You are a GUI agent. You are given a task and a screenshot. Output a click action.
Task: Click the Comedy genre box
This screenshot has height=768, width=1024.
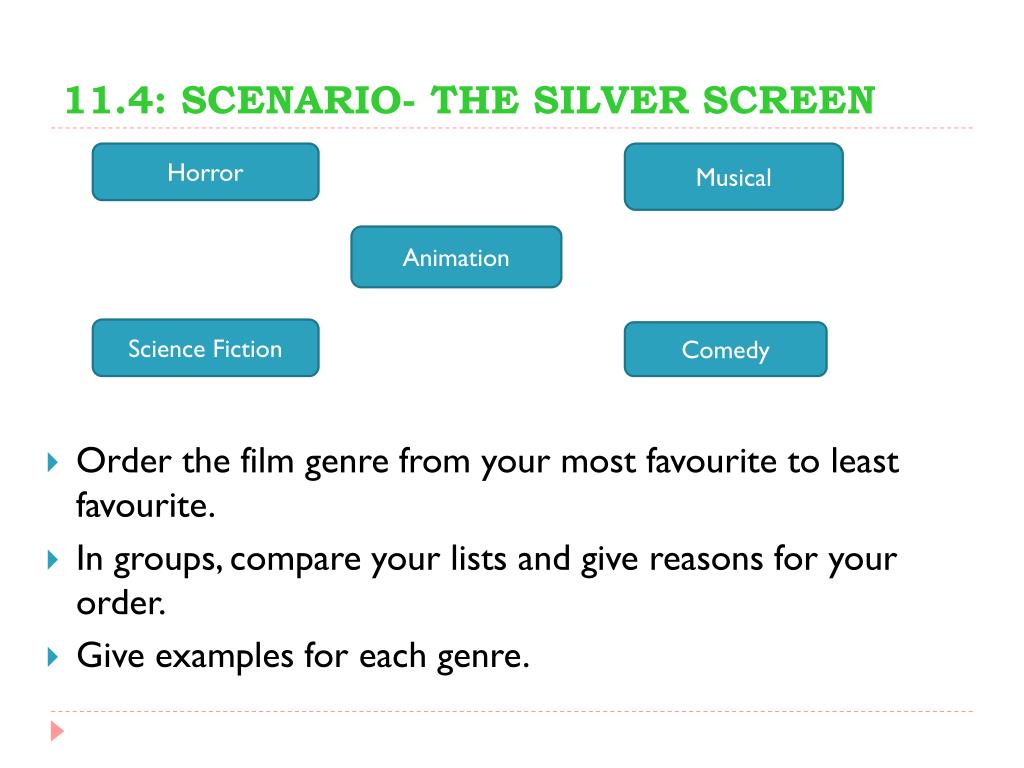726,349
